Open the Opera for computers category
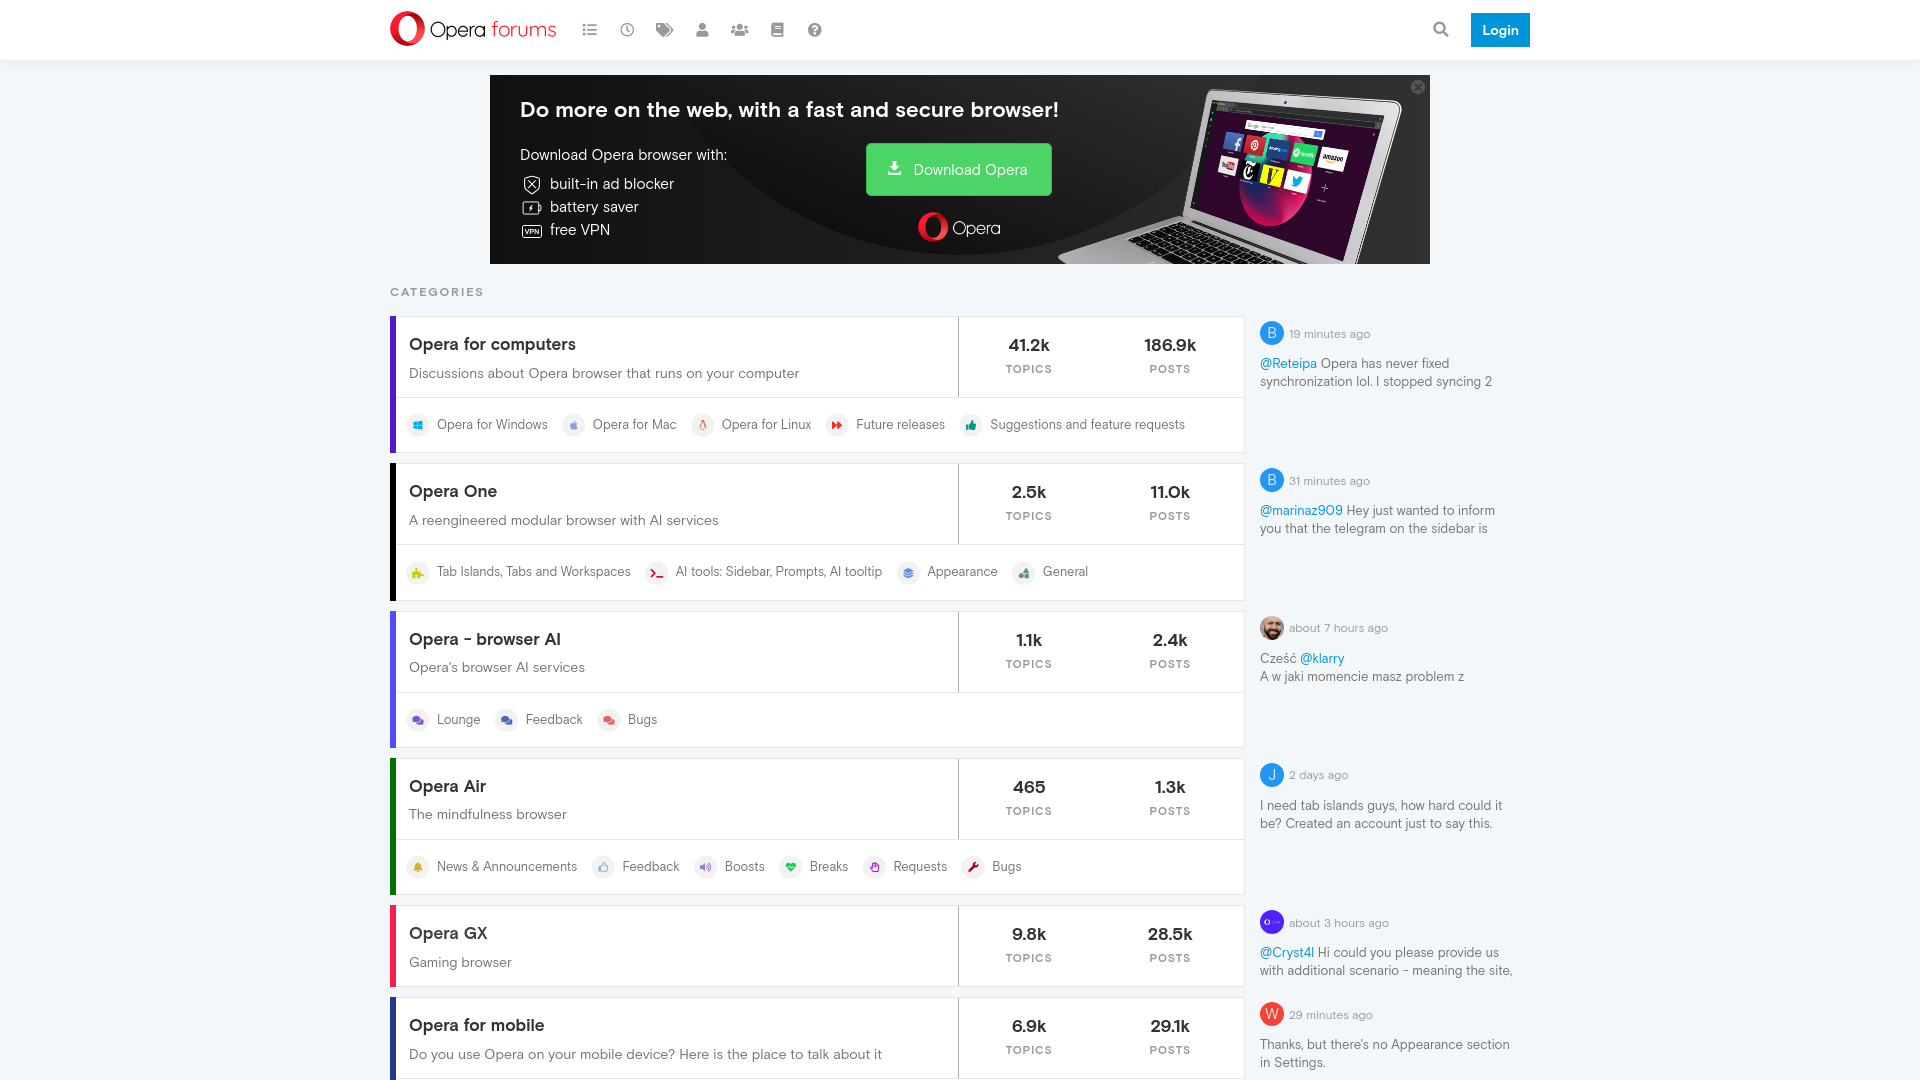The height and width of the screenshot is (1080, 1920). (x=492, y=344)
